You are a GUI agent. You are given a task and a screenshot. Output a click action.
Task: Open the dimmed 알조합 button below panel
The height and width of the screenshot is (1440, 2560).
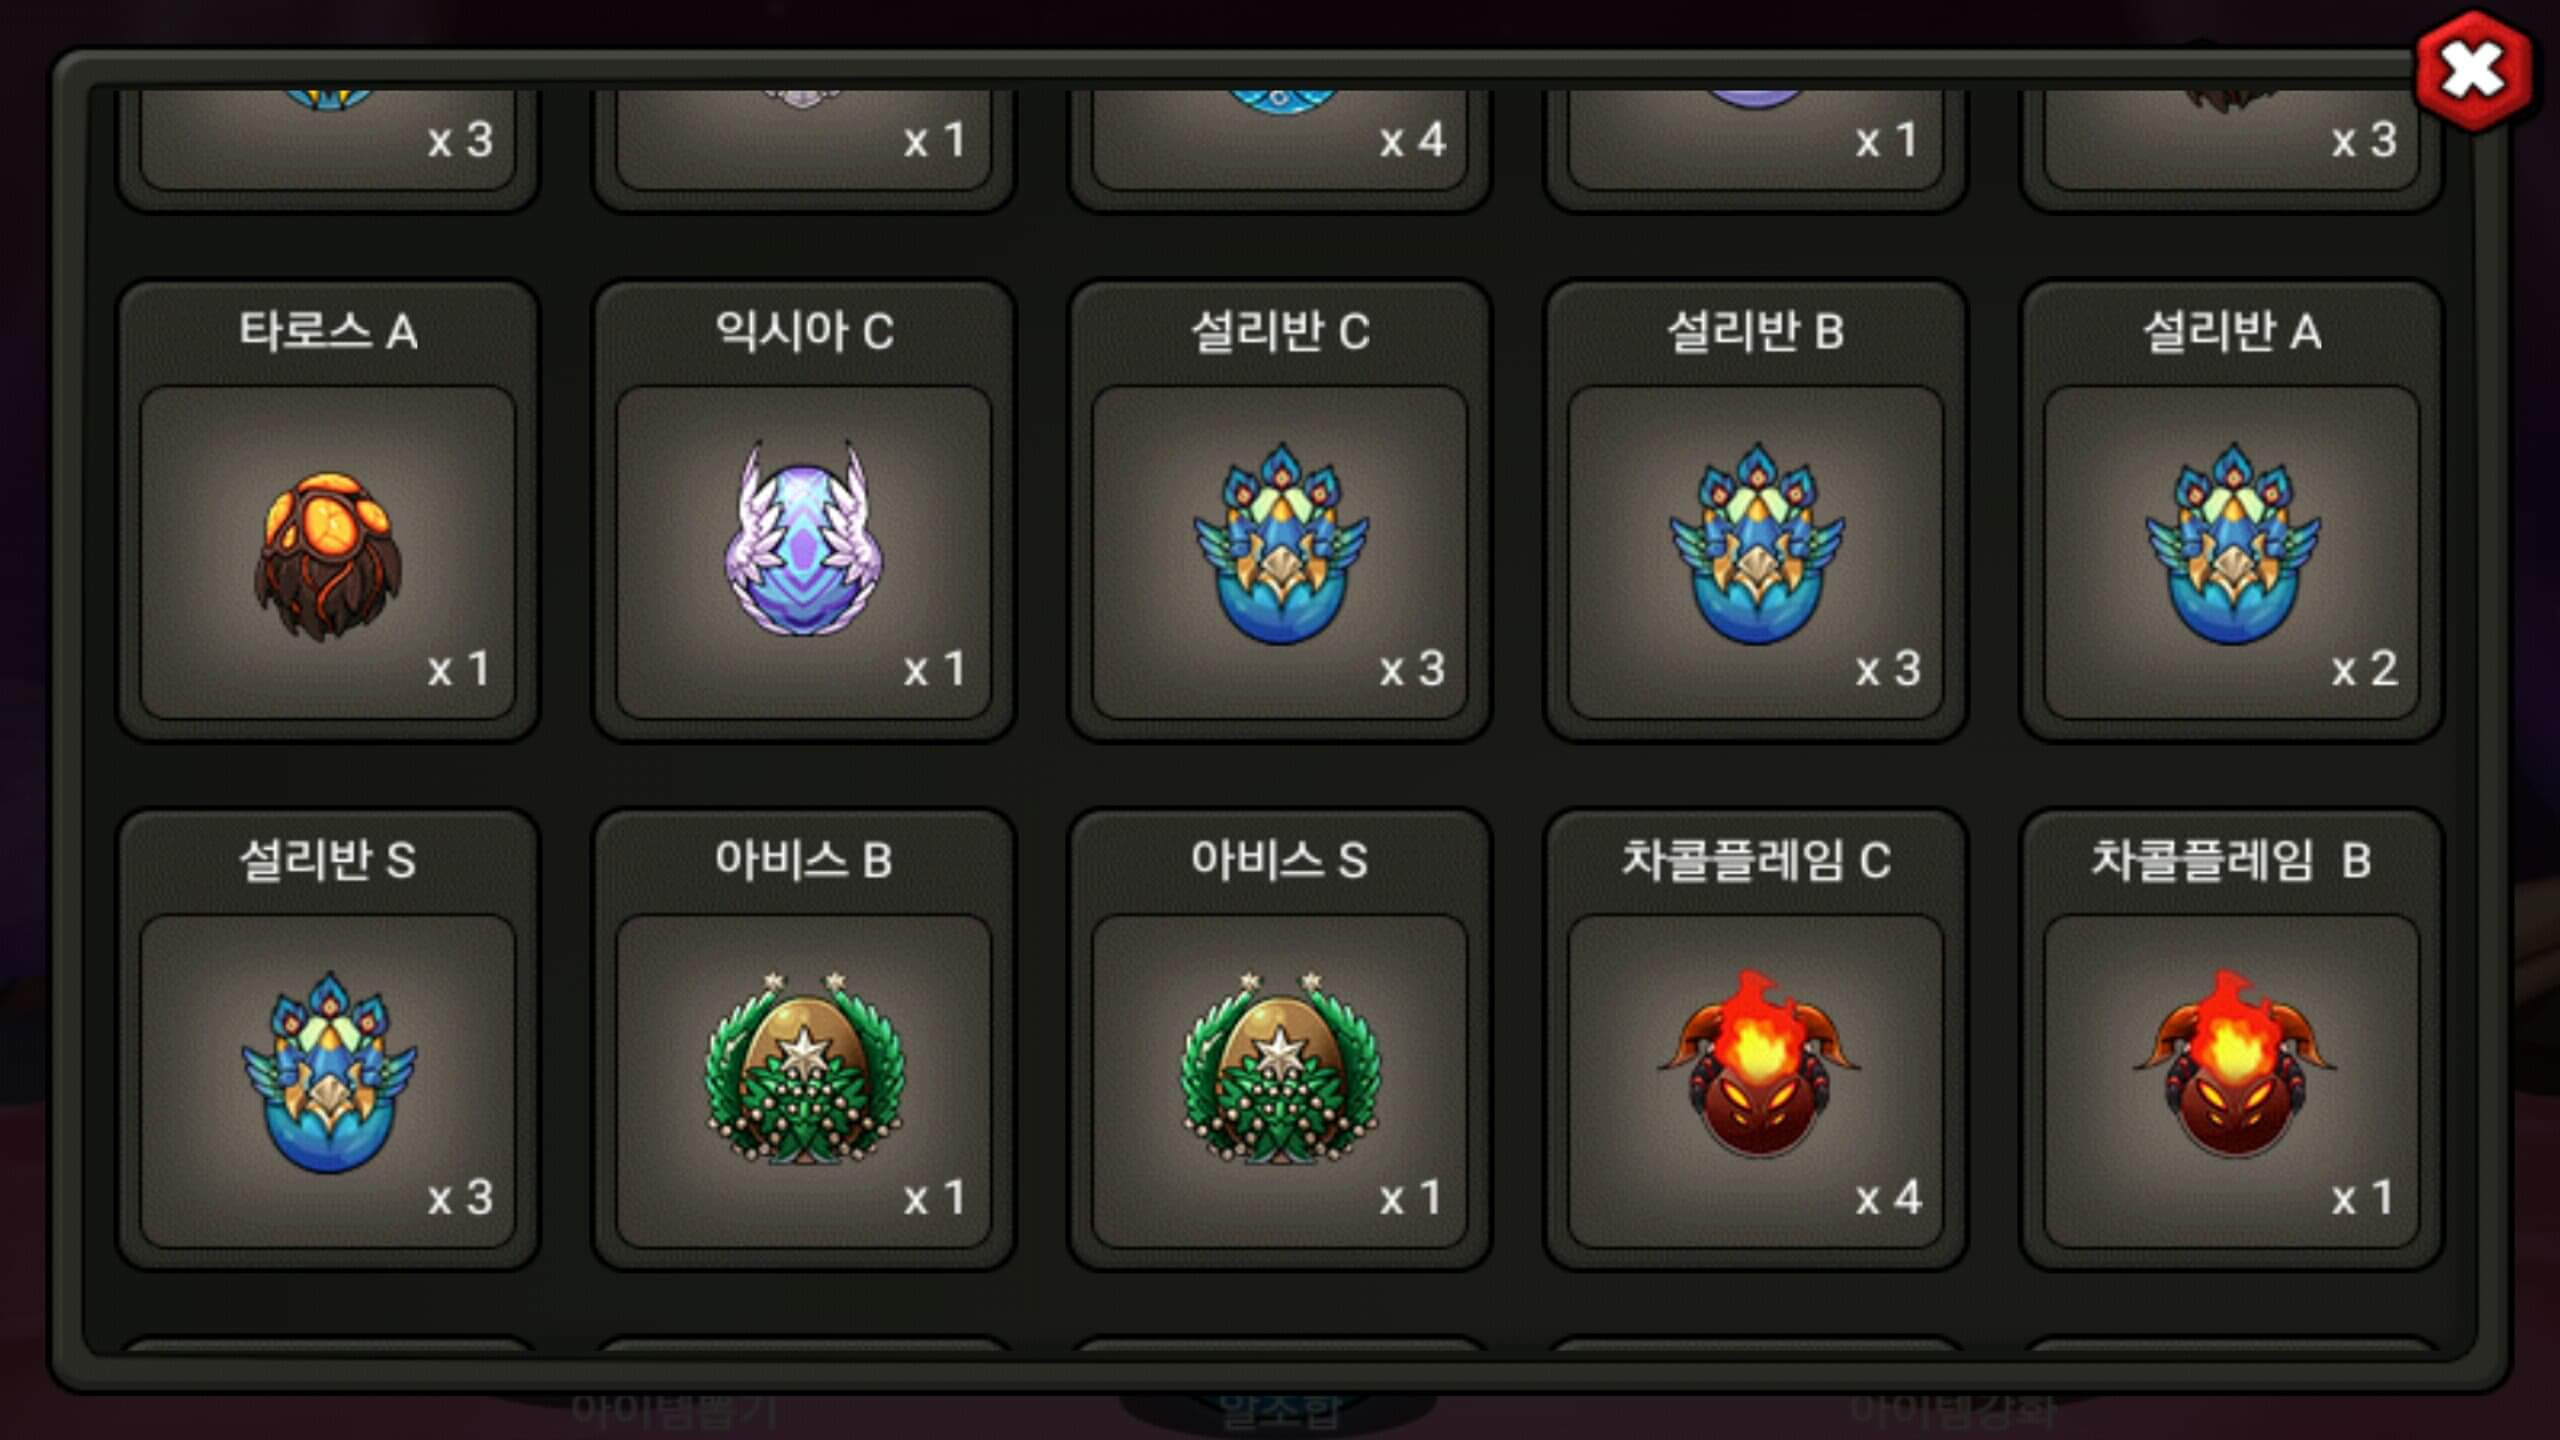[x=1280, y=1412]
